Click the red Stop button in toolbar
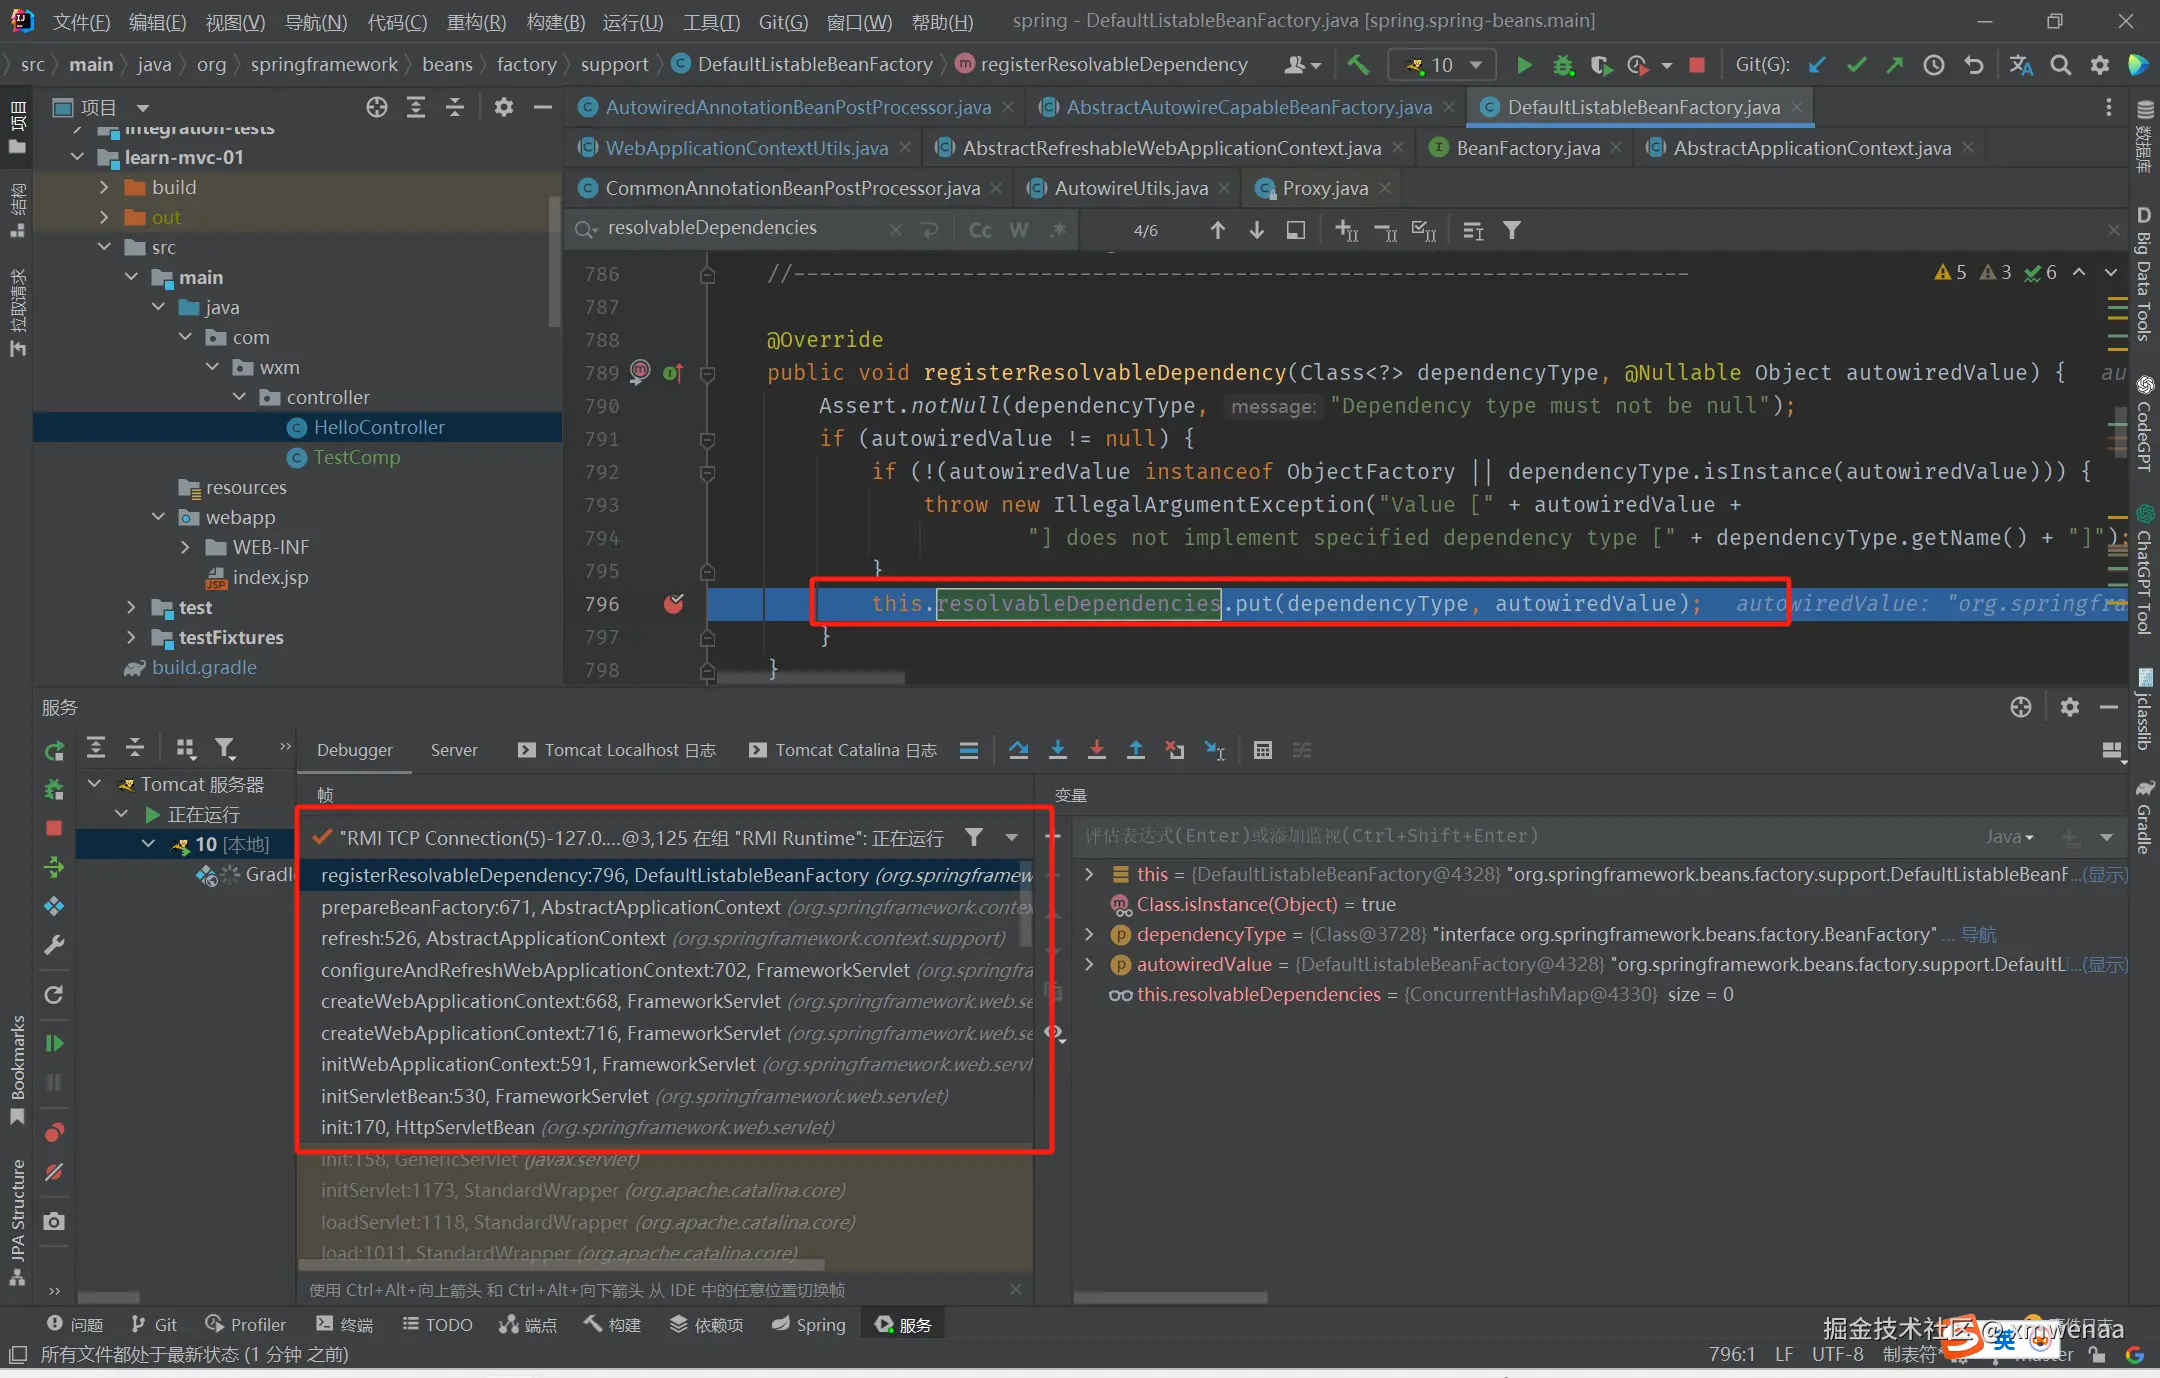The image size is (2160, 1378). coord(1697,65)
